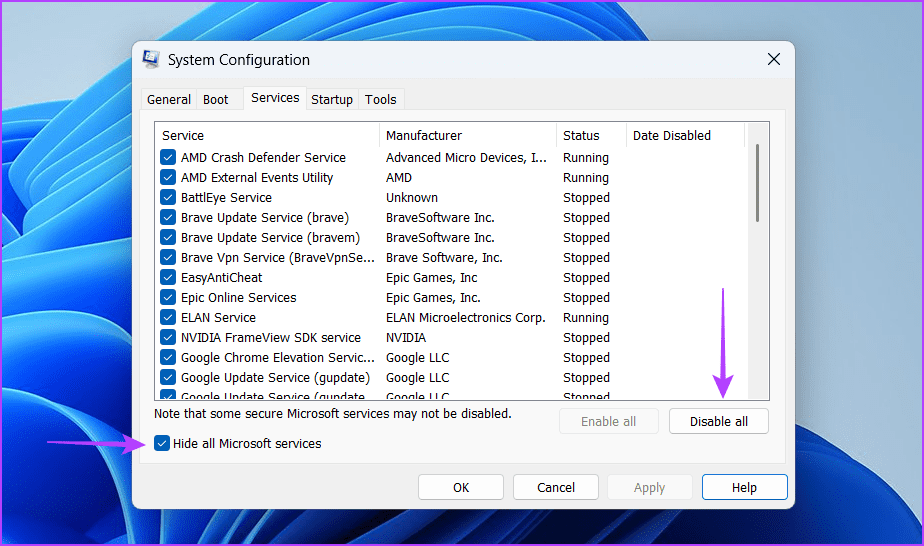
Task: Select the BattlEye Service row text
Action: coord(226,197)
